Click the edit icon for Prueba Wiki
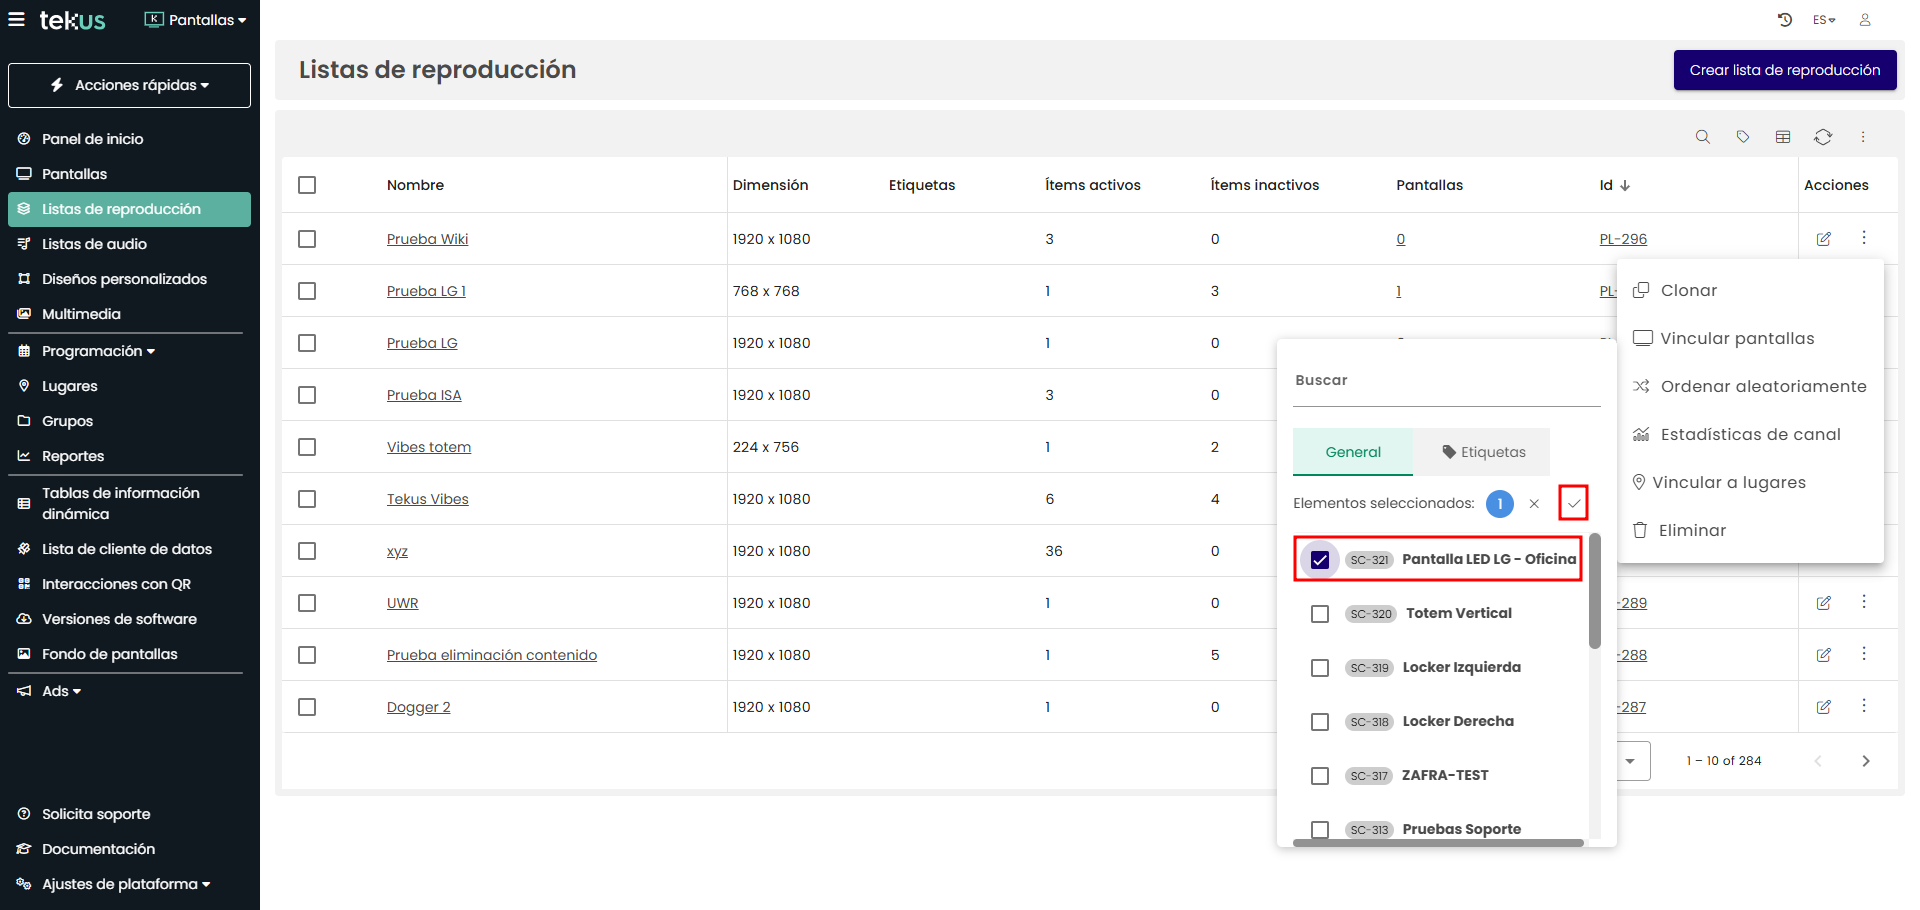The width and height of the screenshot is (1920, 910). (1823, 239)
